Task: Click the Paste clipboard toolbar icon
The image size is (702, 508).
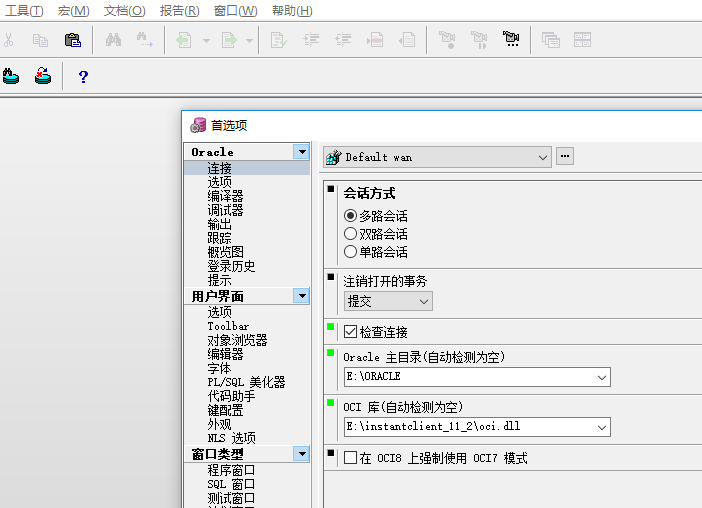Action: point(73,40)
